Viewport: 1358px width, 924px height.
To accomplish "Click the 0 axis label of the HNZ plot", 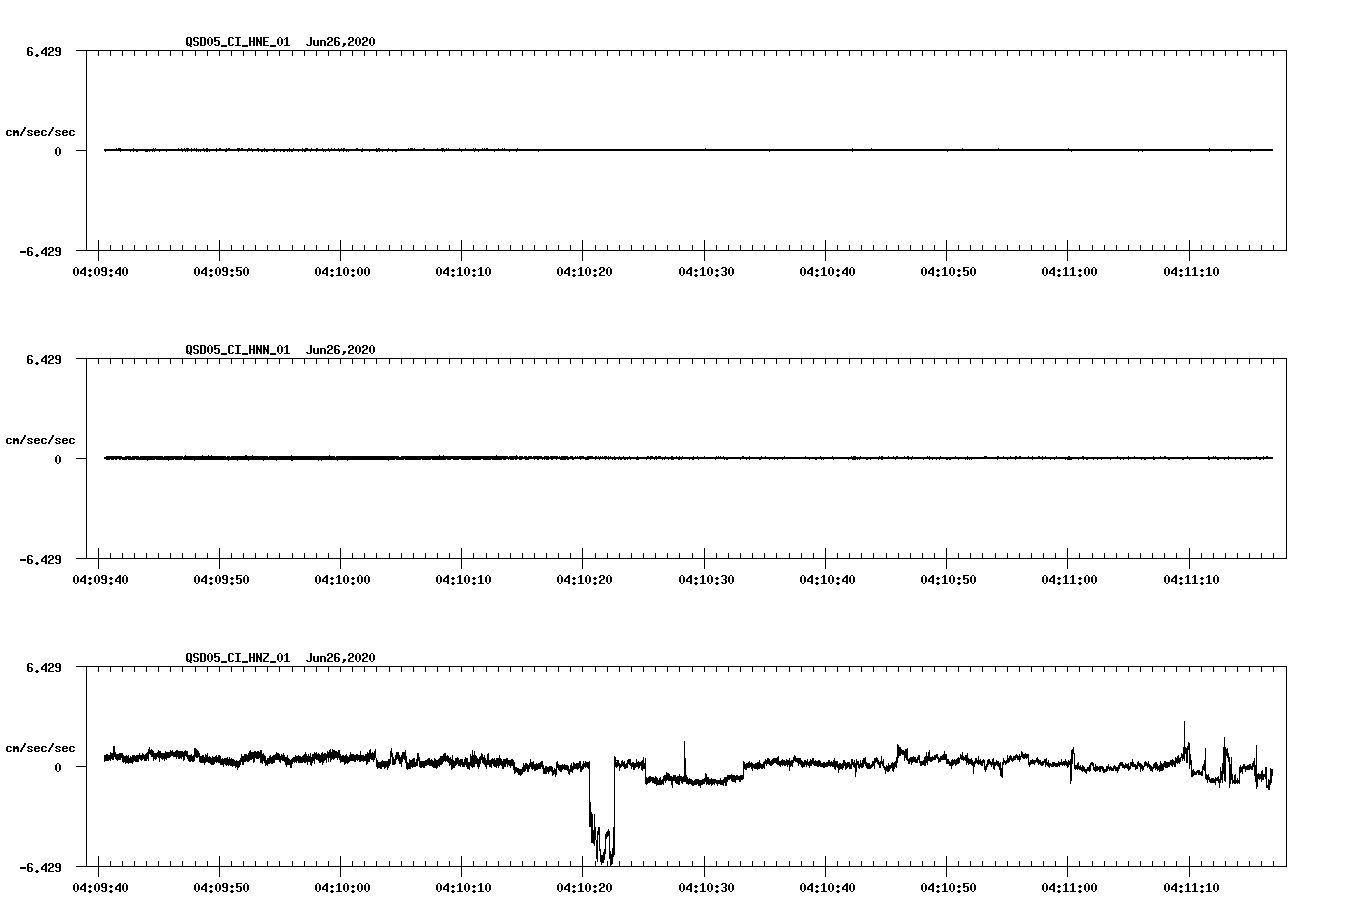I will click(x=58, y=768).
